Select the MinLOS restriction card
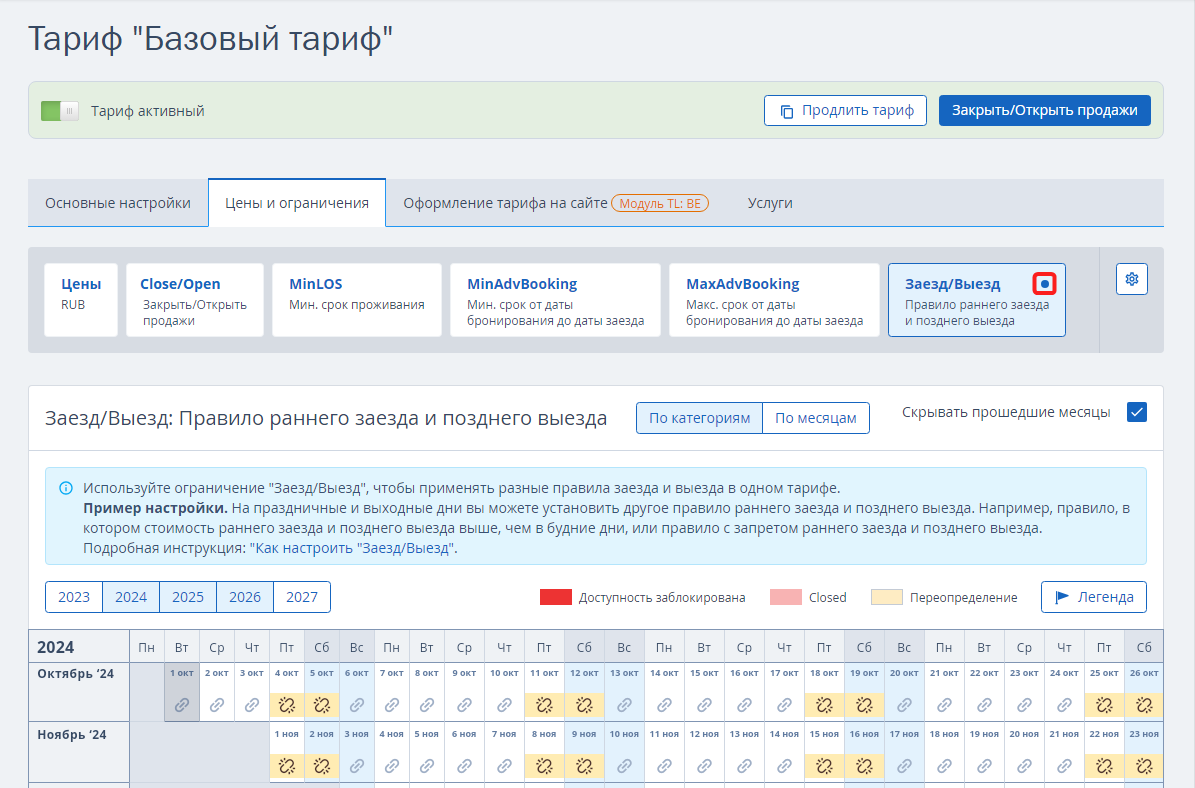Screen dimensions: 1195x788 point(356,300)
